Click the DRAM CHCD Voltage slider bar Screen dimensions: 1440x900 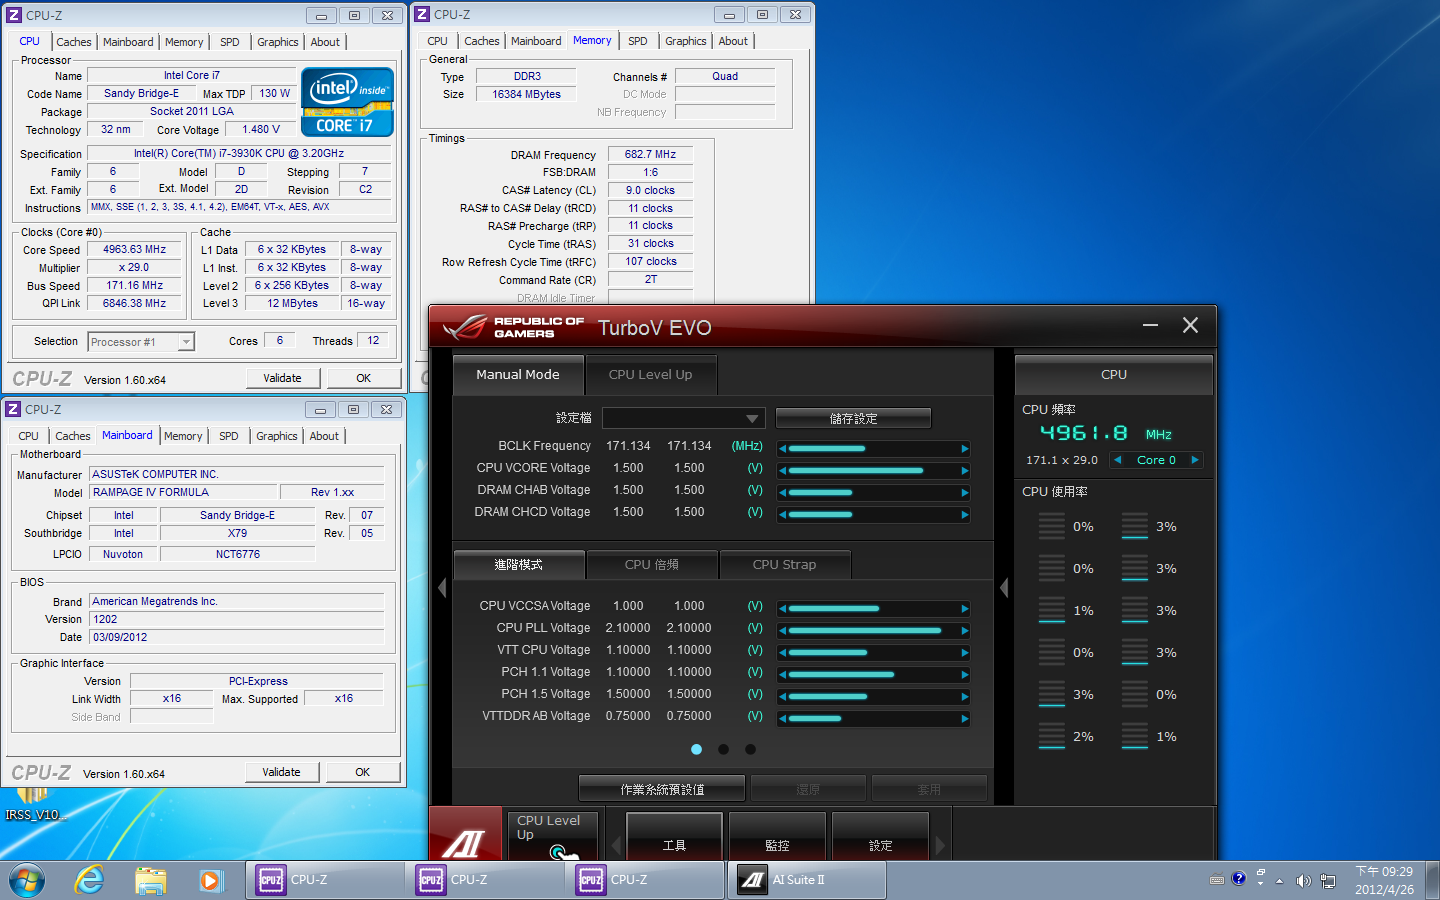click(x=874, y=514)
